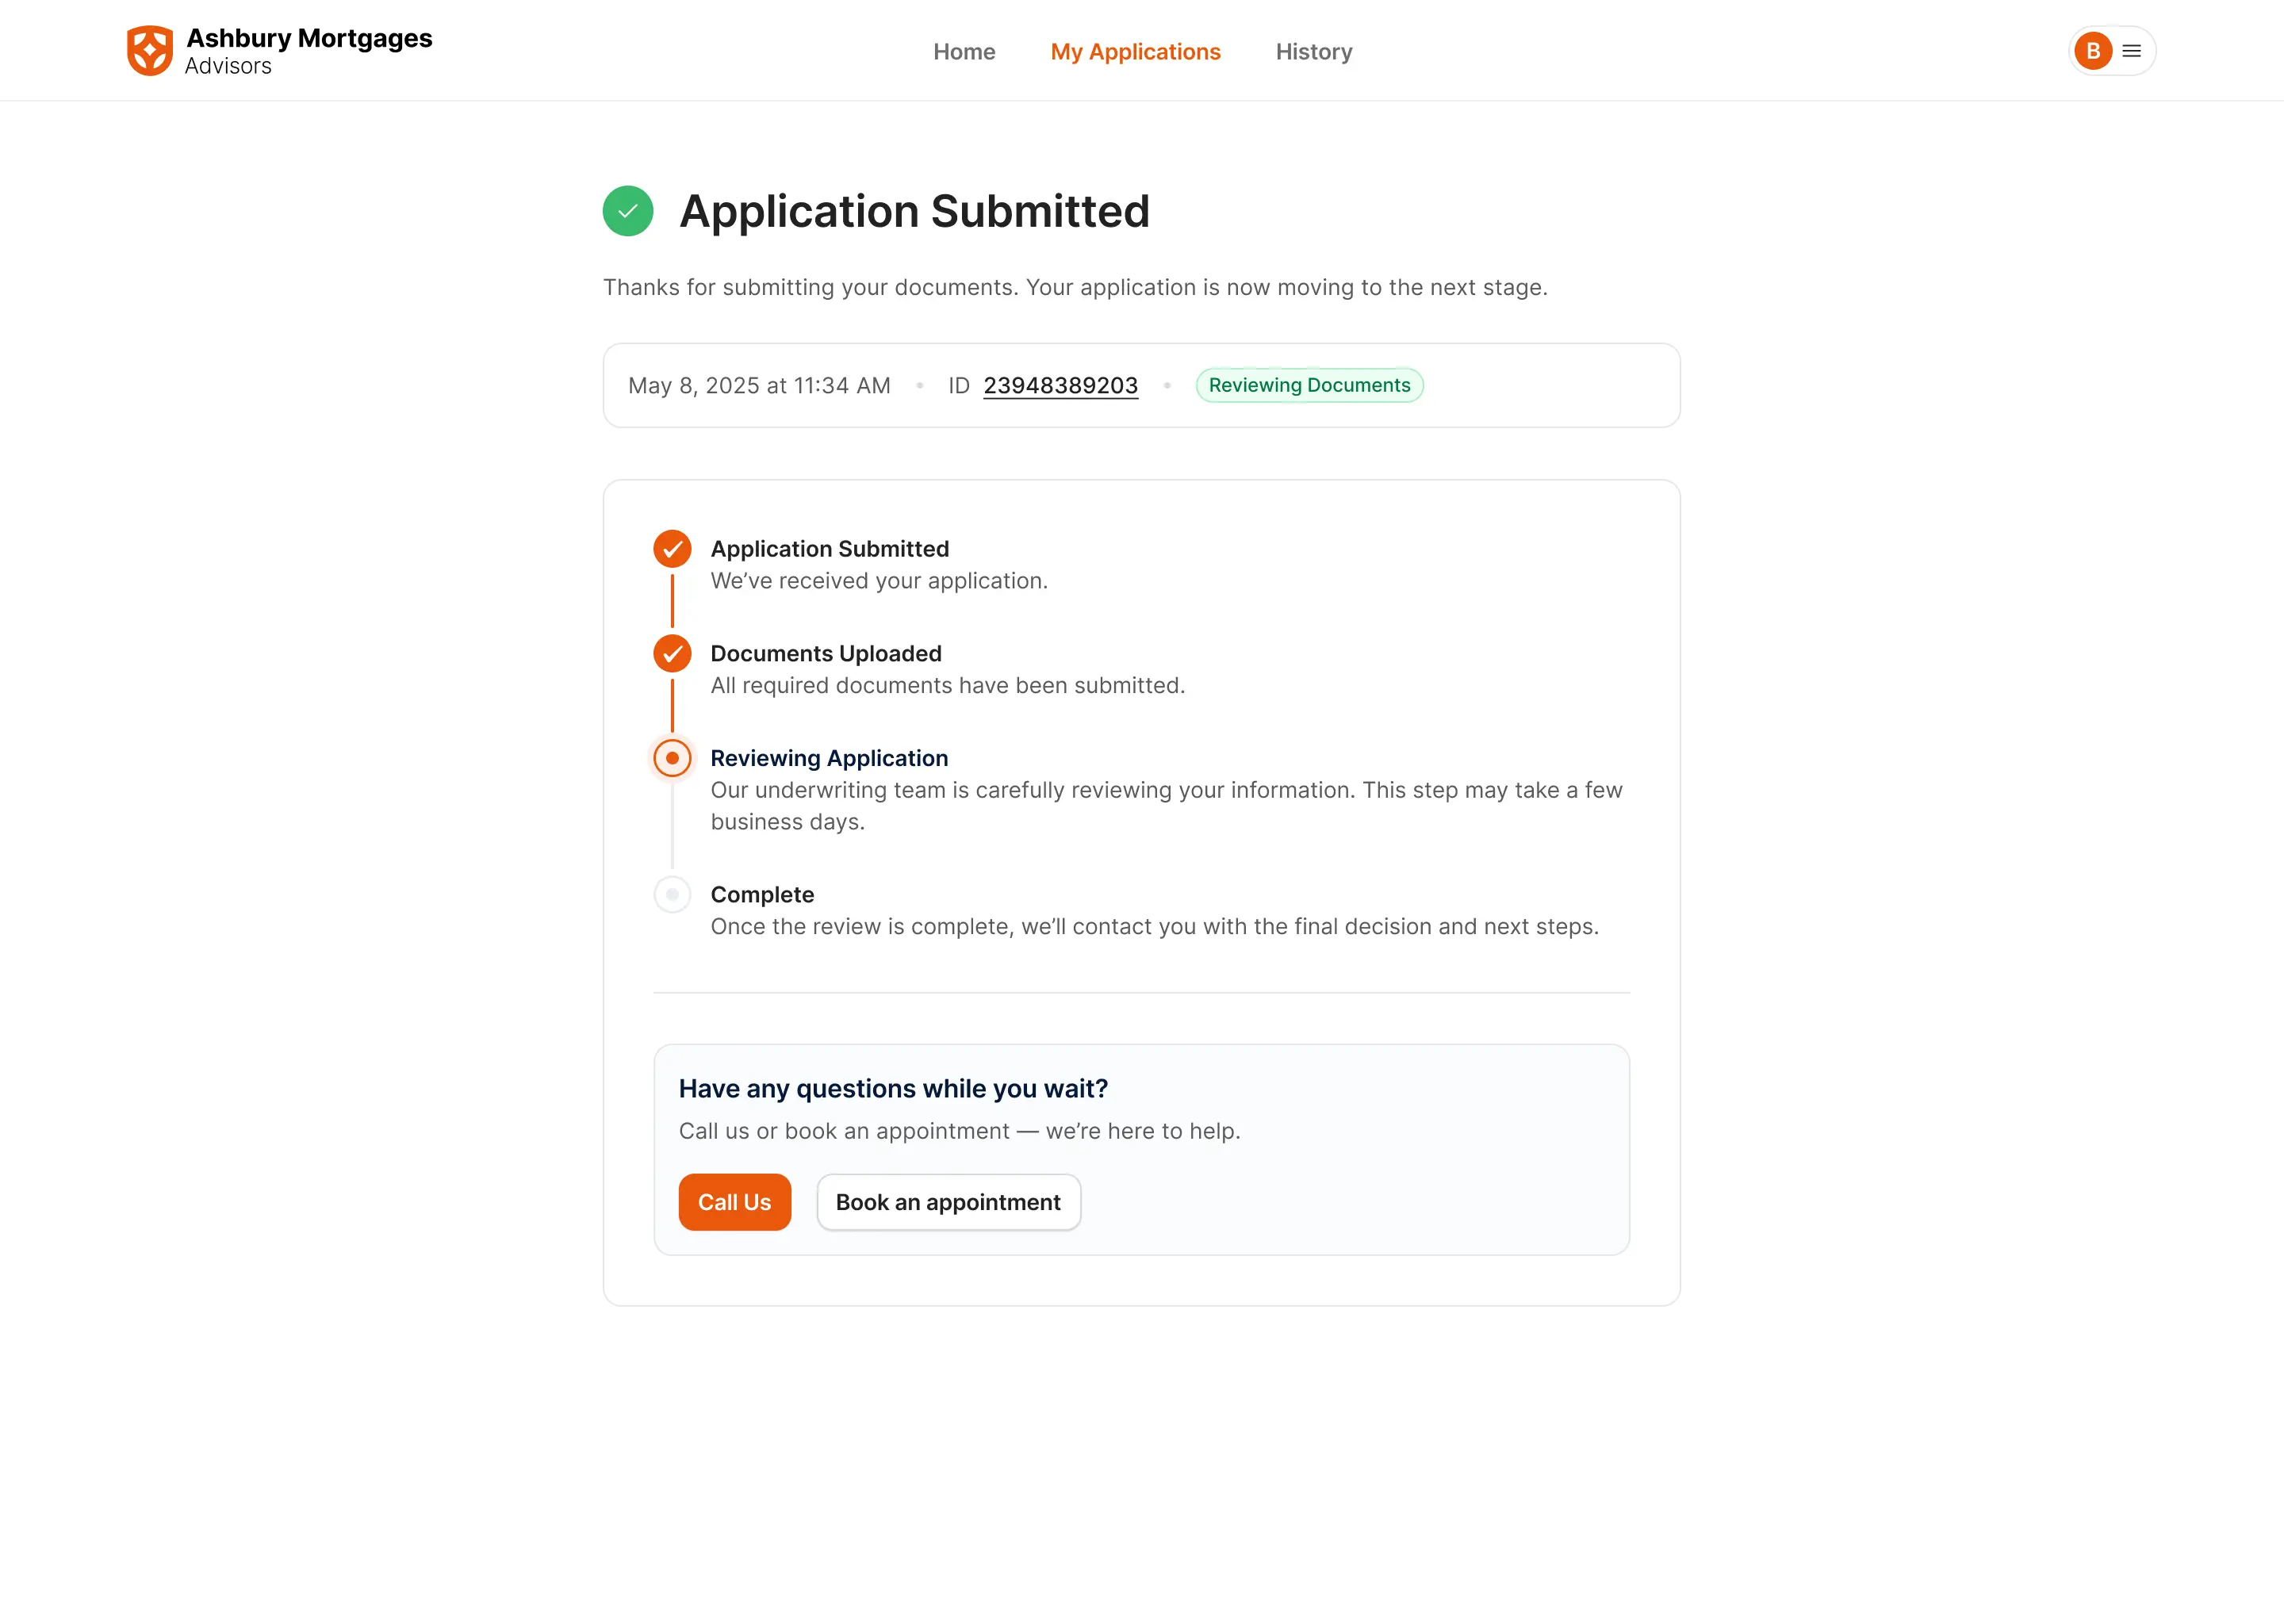Click the Ashbury Mortgages shield logo
2284x1624 pixels.
pyautogui.click(x=150, y=51)
